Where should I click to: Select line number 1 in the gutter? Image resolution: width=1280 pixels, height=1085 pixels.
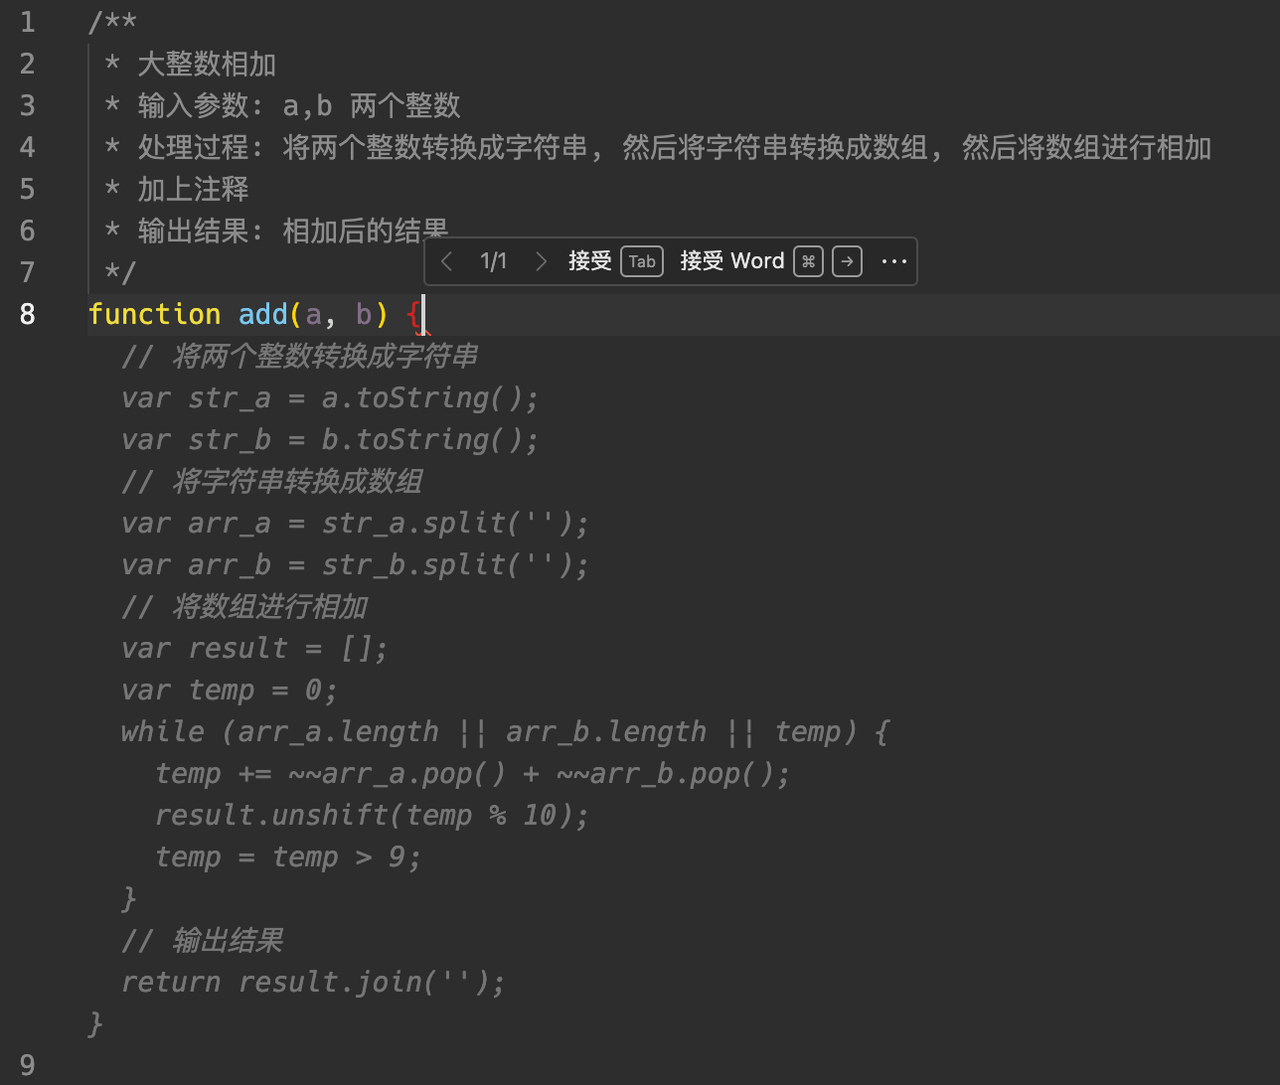[x=27, y=22]
